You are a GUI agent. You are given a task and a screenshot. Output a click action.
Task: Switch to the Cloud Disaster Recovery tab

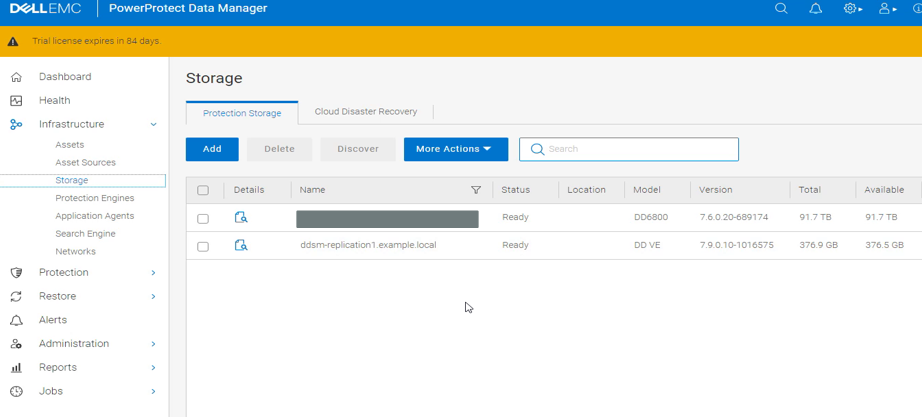pyautogui.click(x=366, y=112)
